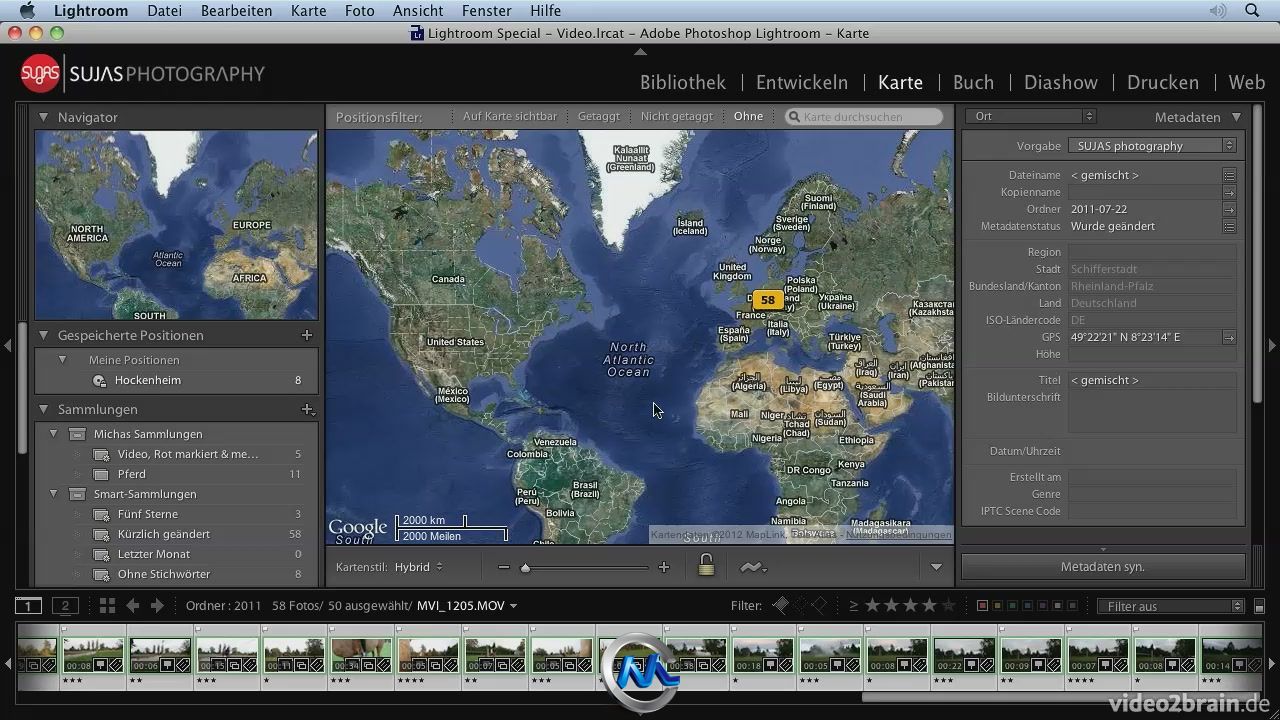Click the Spotlight search icon in menu bar

click(1252, 11)
